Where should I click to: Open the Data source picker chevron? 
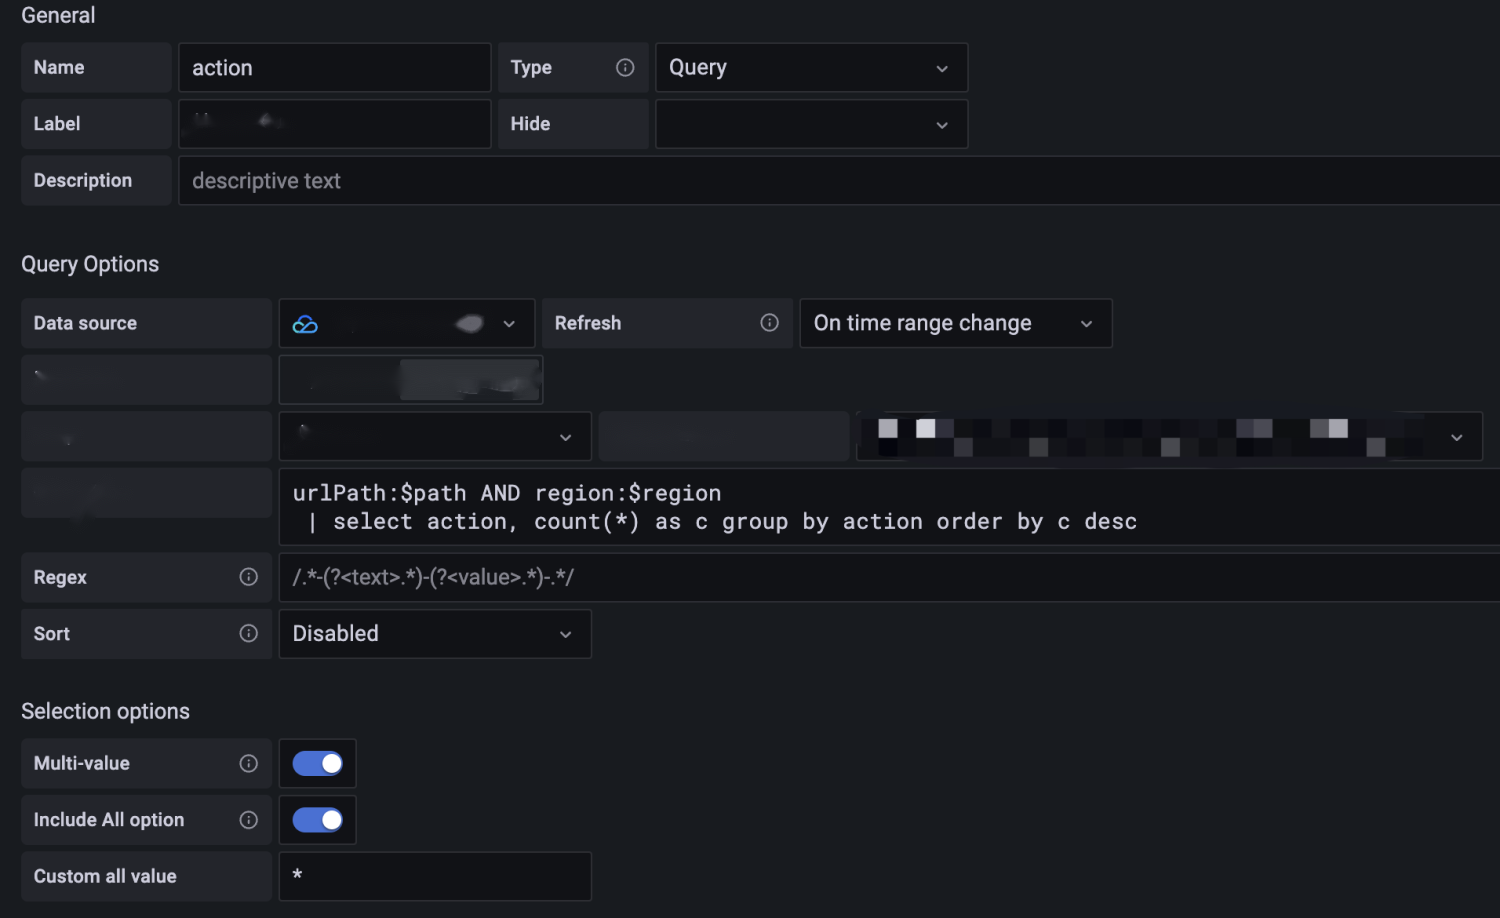[x=509, y=324]
